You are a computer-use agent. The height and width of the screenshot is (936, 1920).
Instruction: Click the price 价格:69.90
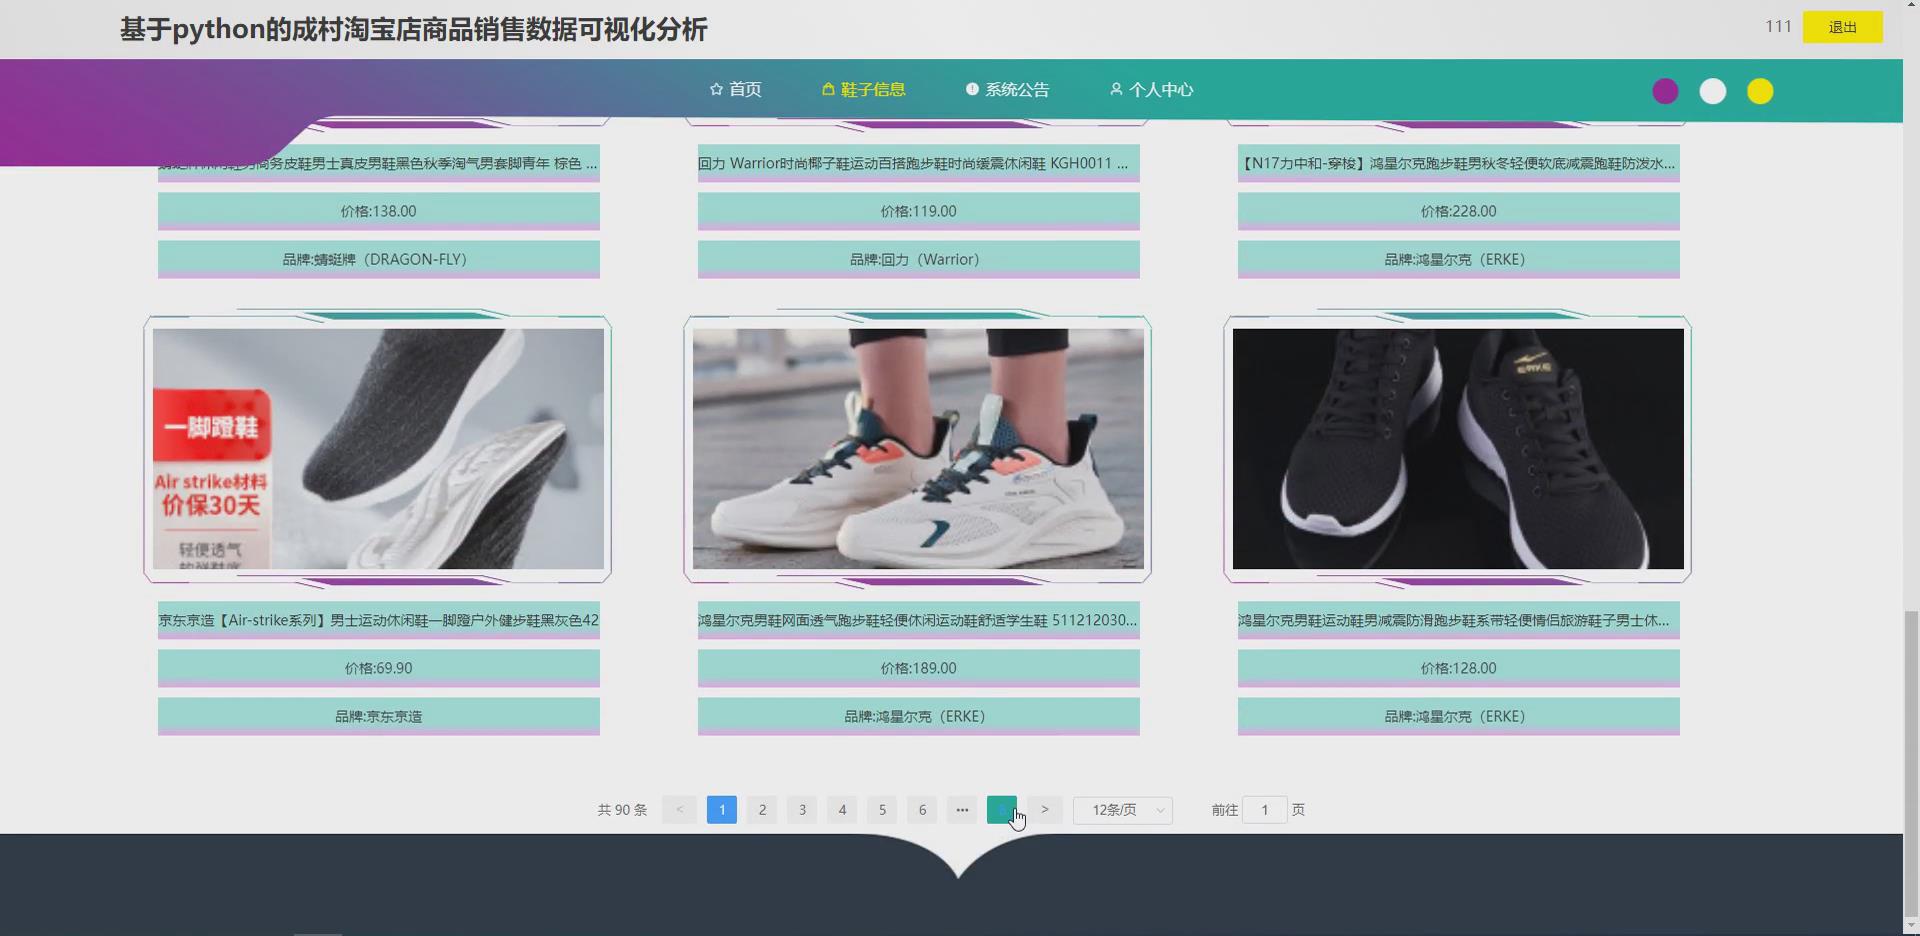(x=379, y=668)
